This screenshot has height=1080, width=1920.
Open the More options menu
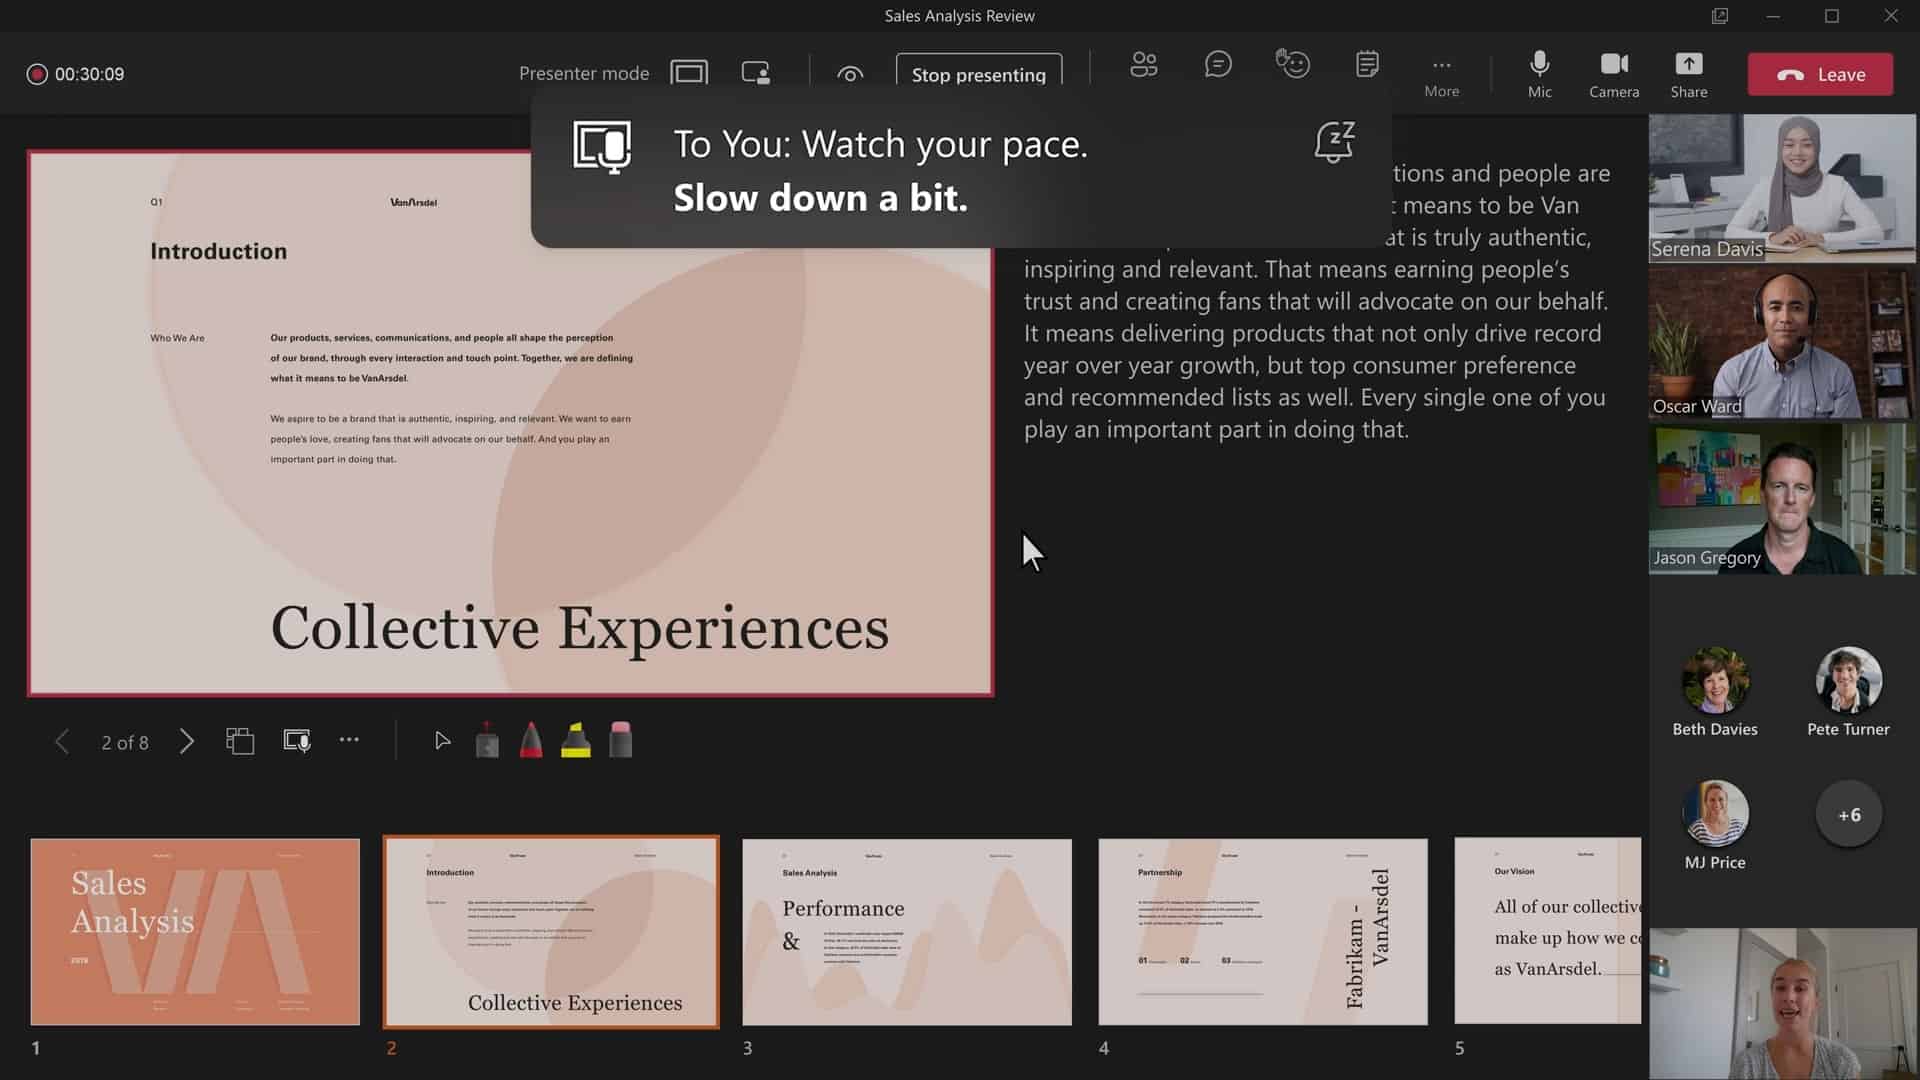(1441, 75)
